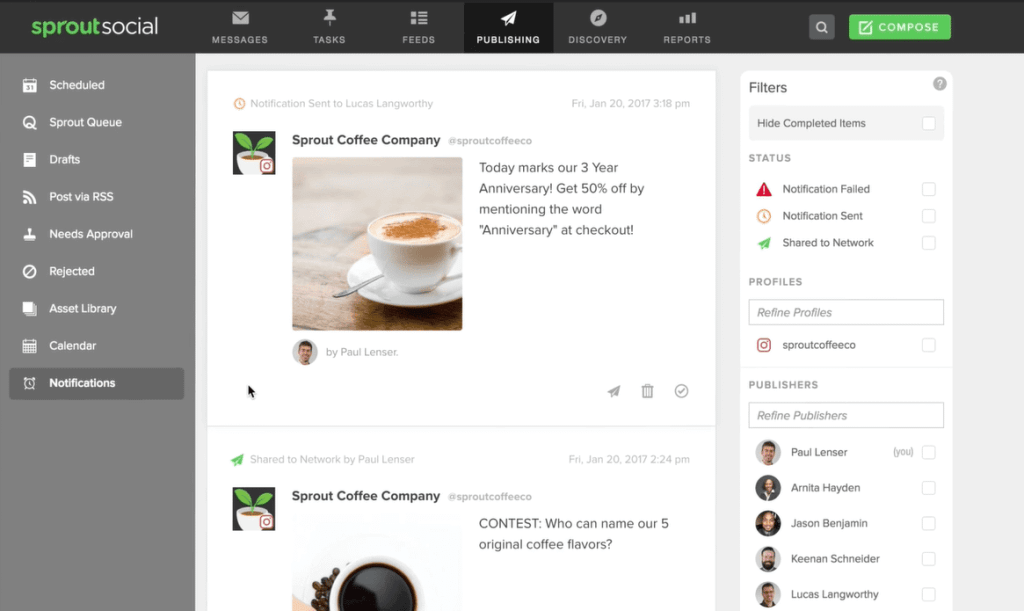Check the Notification Failed filter
Viewport: 1024px width, 611px height.
coord(928,189)
